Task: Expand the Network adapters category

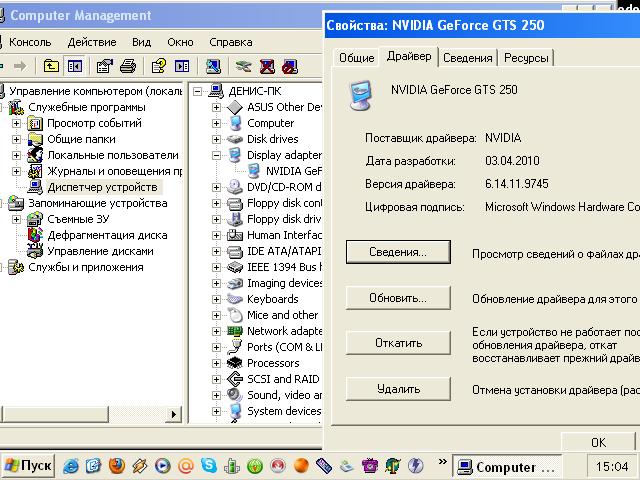Action: click(x=217, y=331)
